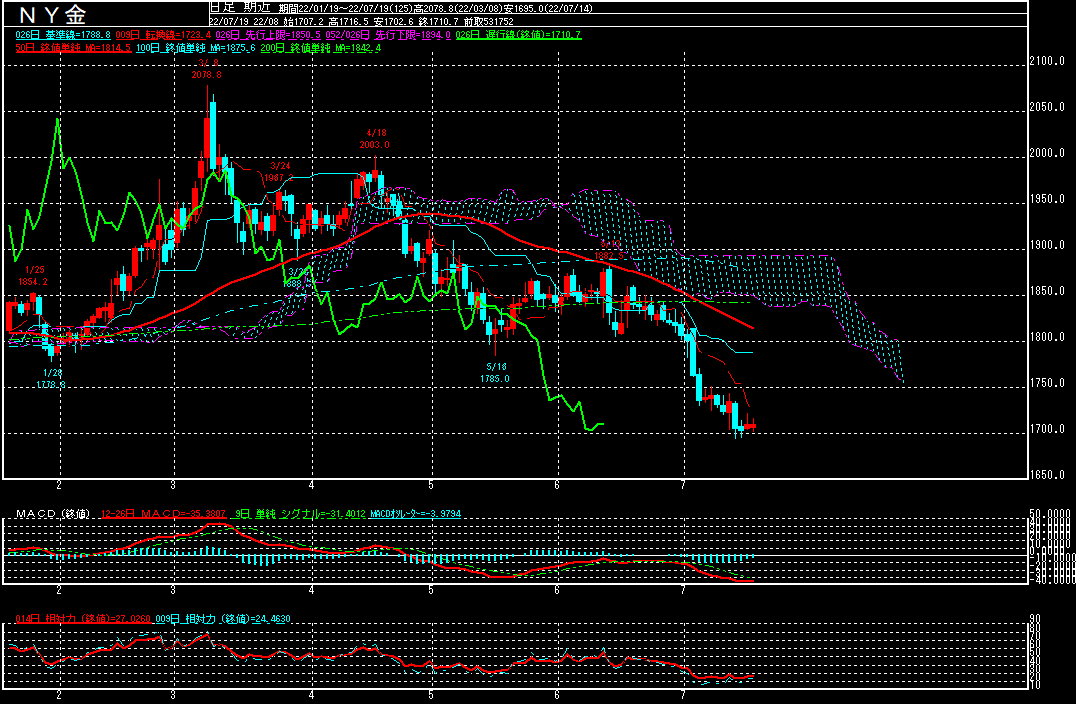
Task: Click month 2 on RSI panel axis
Action: pyautogui.click(x=59, y=695)
